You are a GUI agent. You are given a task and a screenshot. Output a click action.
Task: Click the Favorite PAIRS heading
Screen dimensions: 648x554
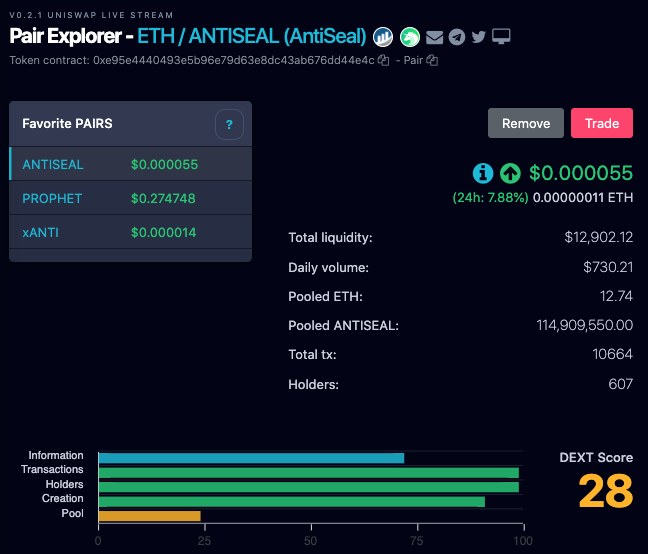(67, 124)
